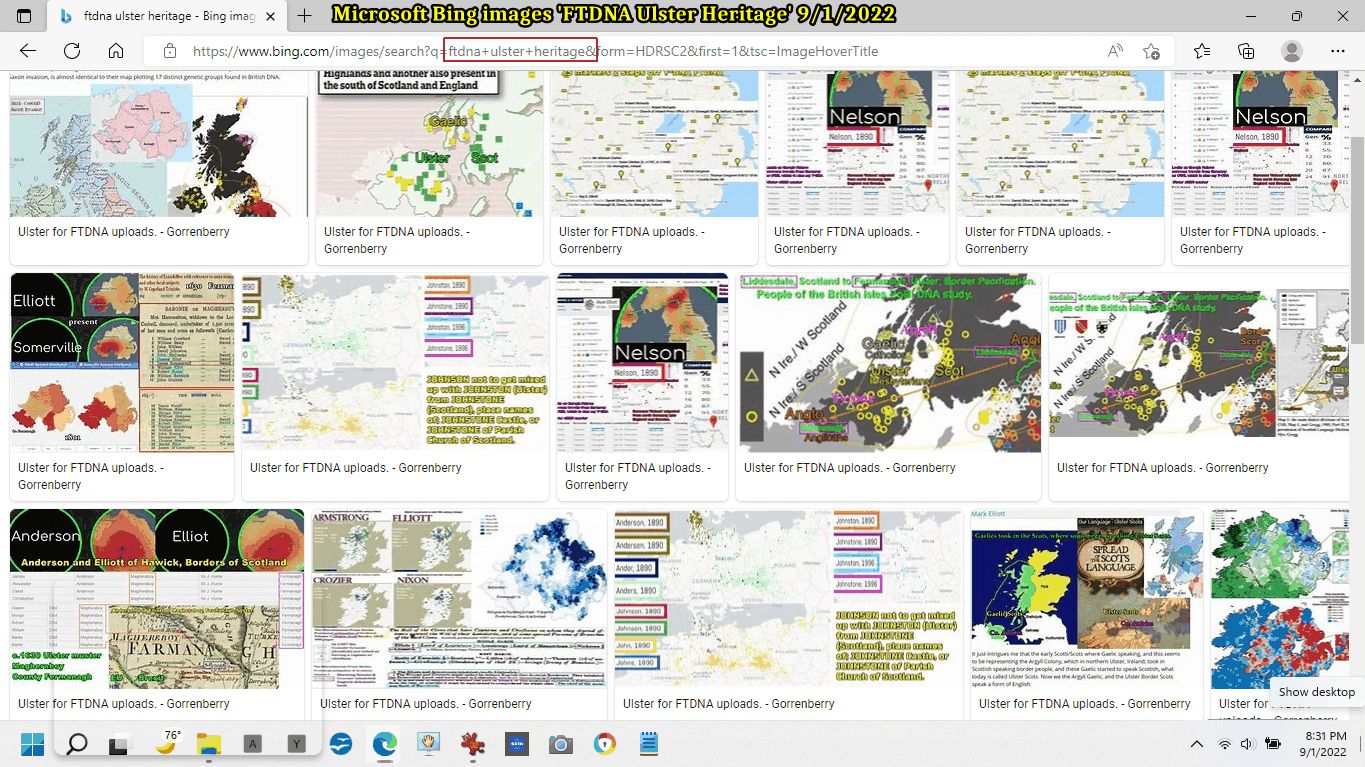1365x767 pixels.
Task: Close the ftdna ulster heritage tab
Action: pos(270,16)
